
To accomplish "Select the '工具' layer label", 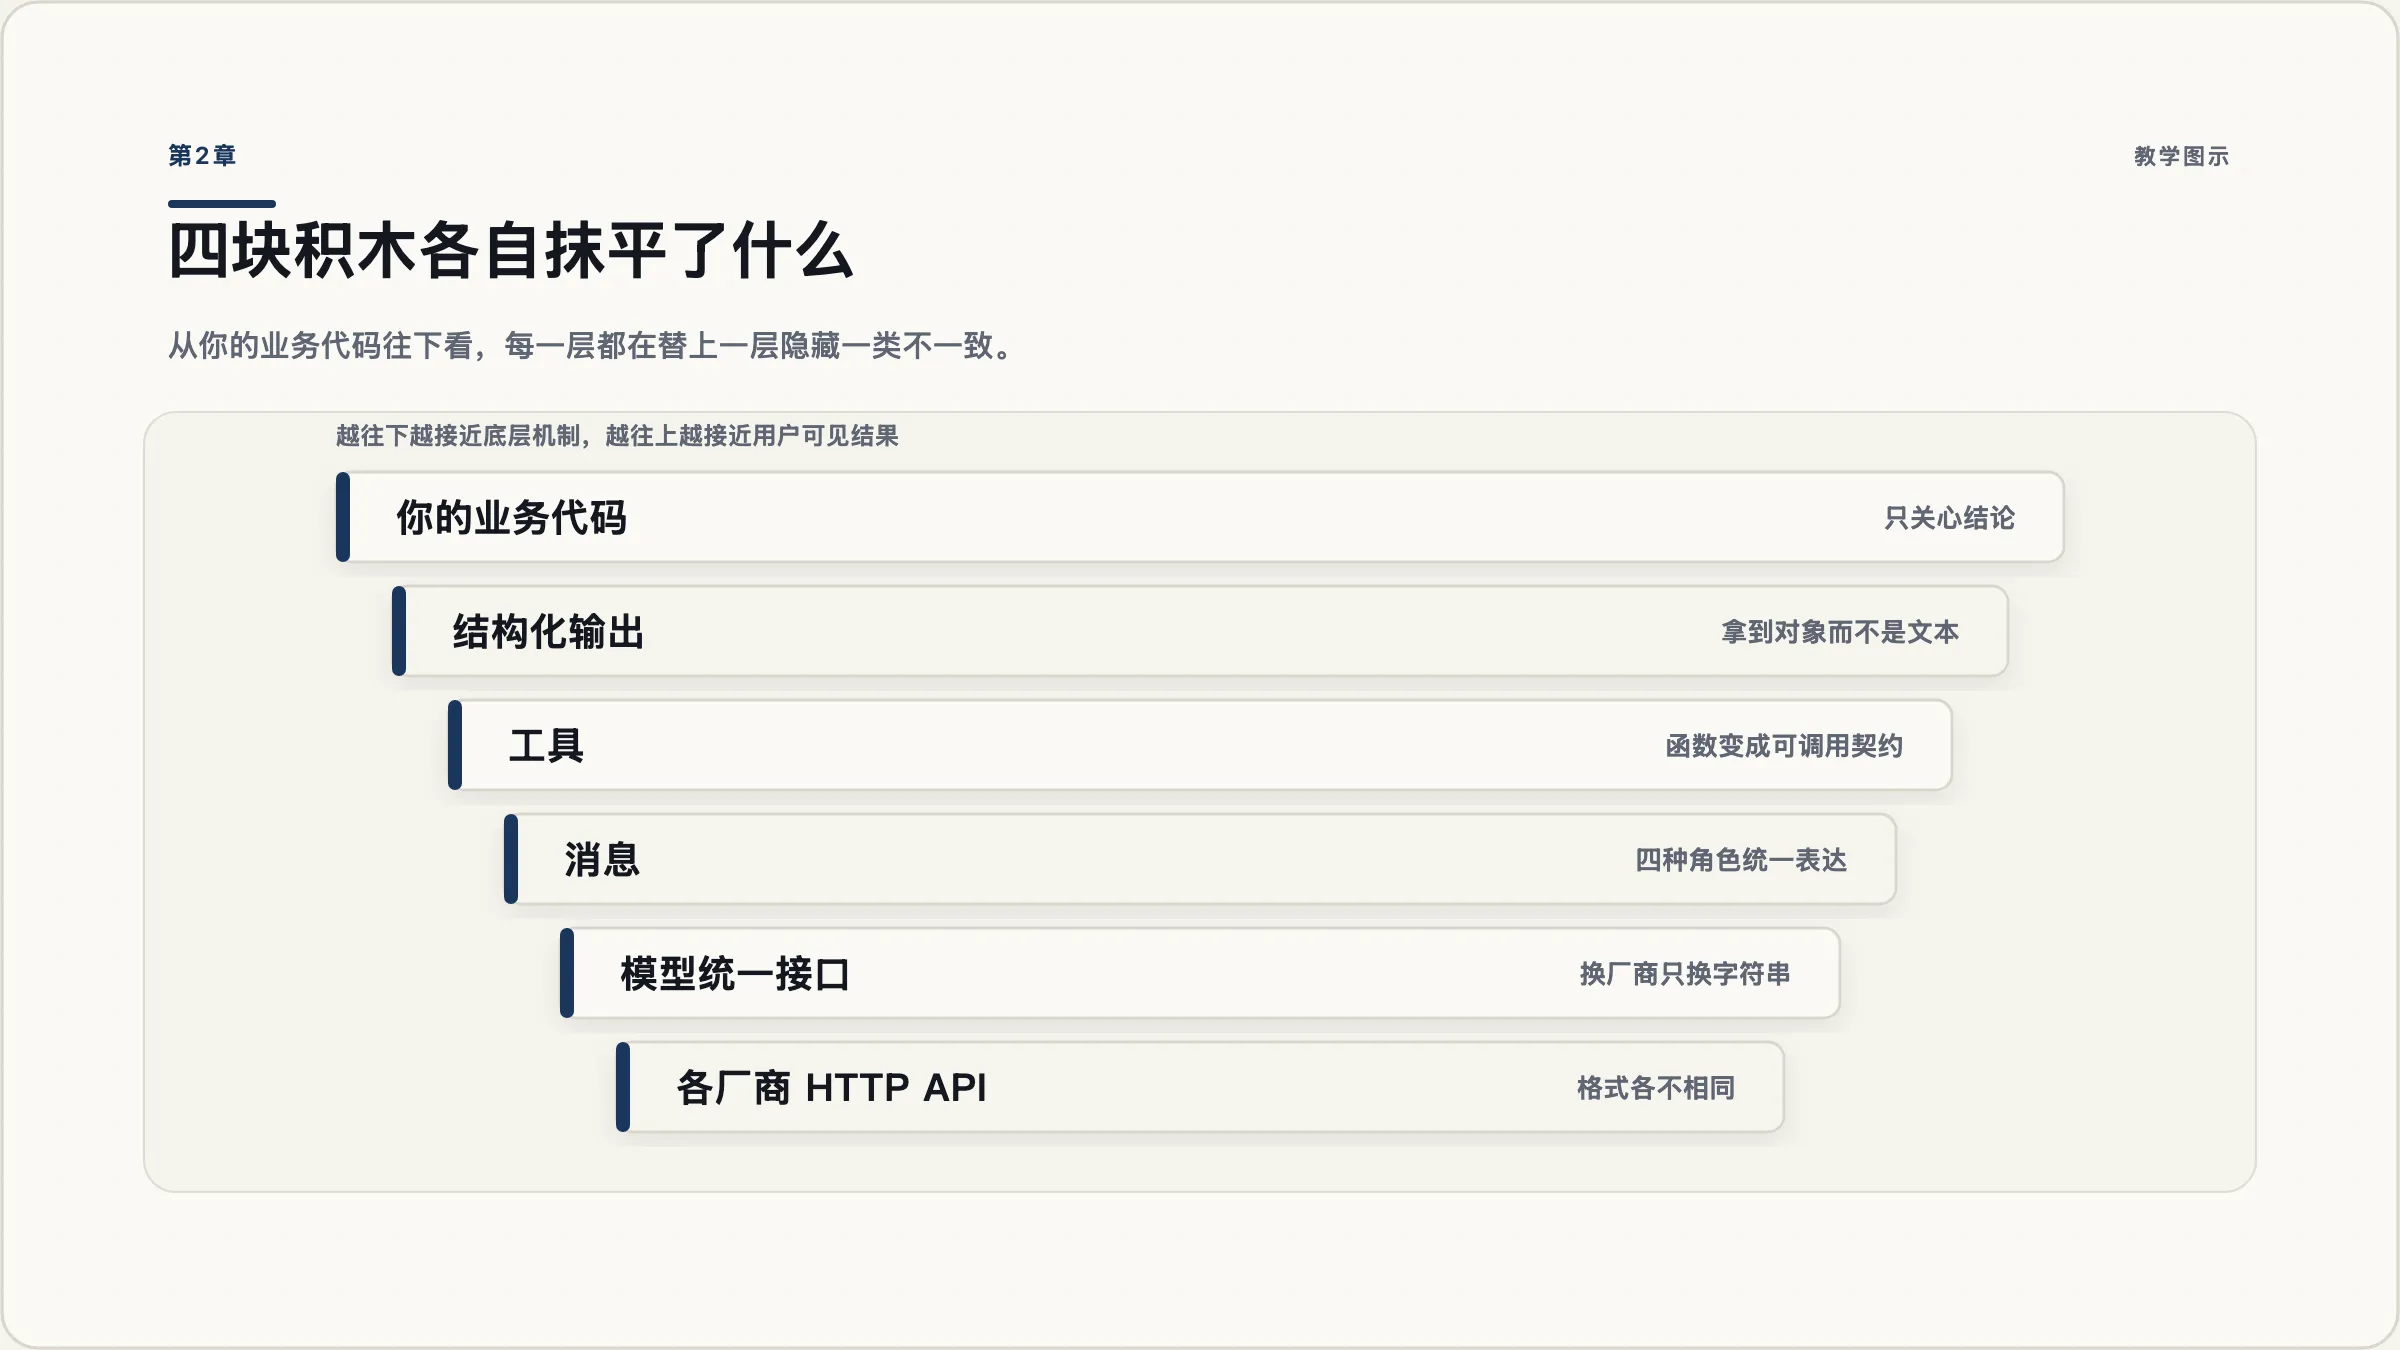I will pos(546,746).
